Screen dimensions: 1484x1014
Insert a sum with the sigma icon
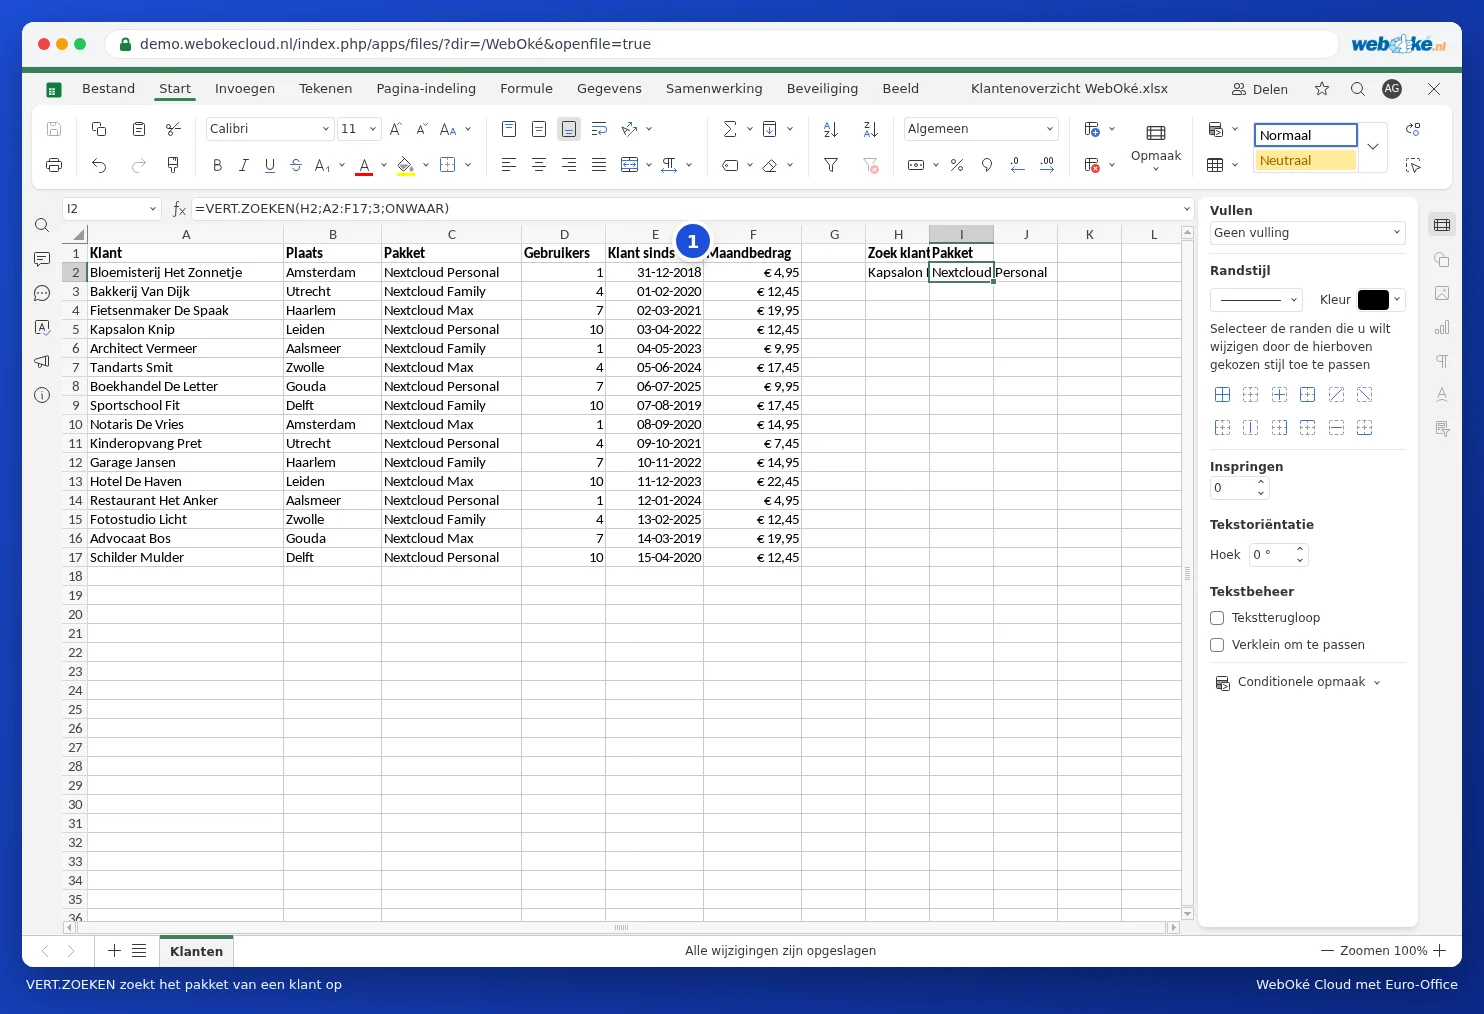pyautogui.click(x=730, y=129)
